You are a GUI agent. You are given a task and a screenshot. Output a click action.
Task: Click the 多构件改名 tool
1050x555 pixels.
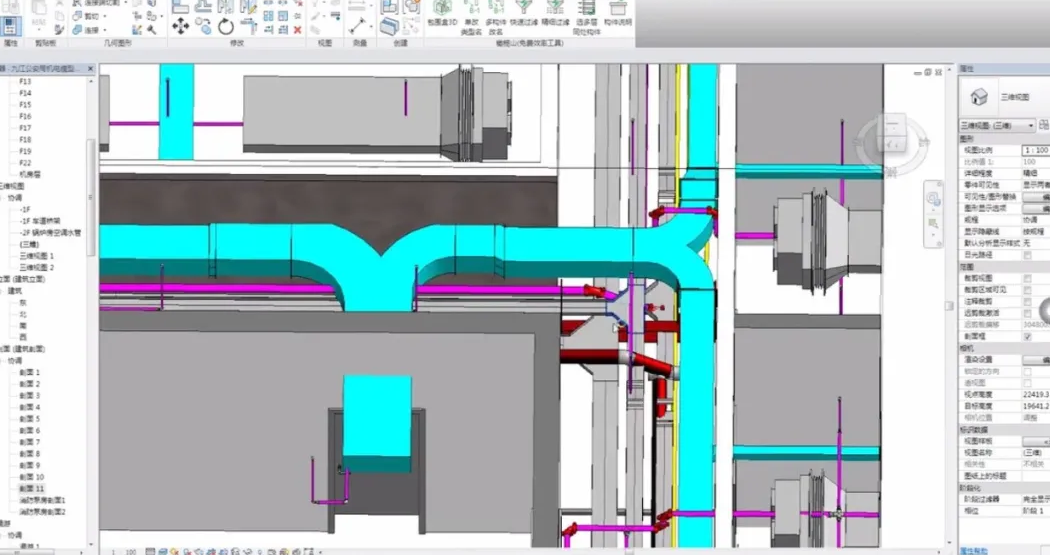pyautogui.click(x=496, y=17)
